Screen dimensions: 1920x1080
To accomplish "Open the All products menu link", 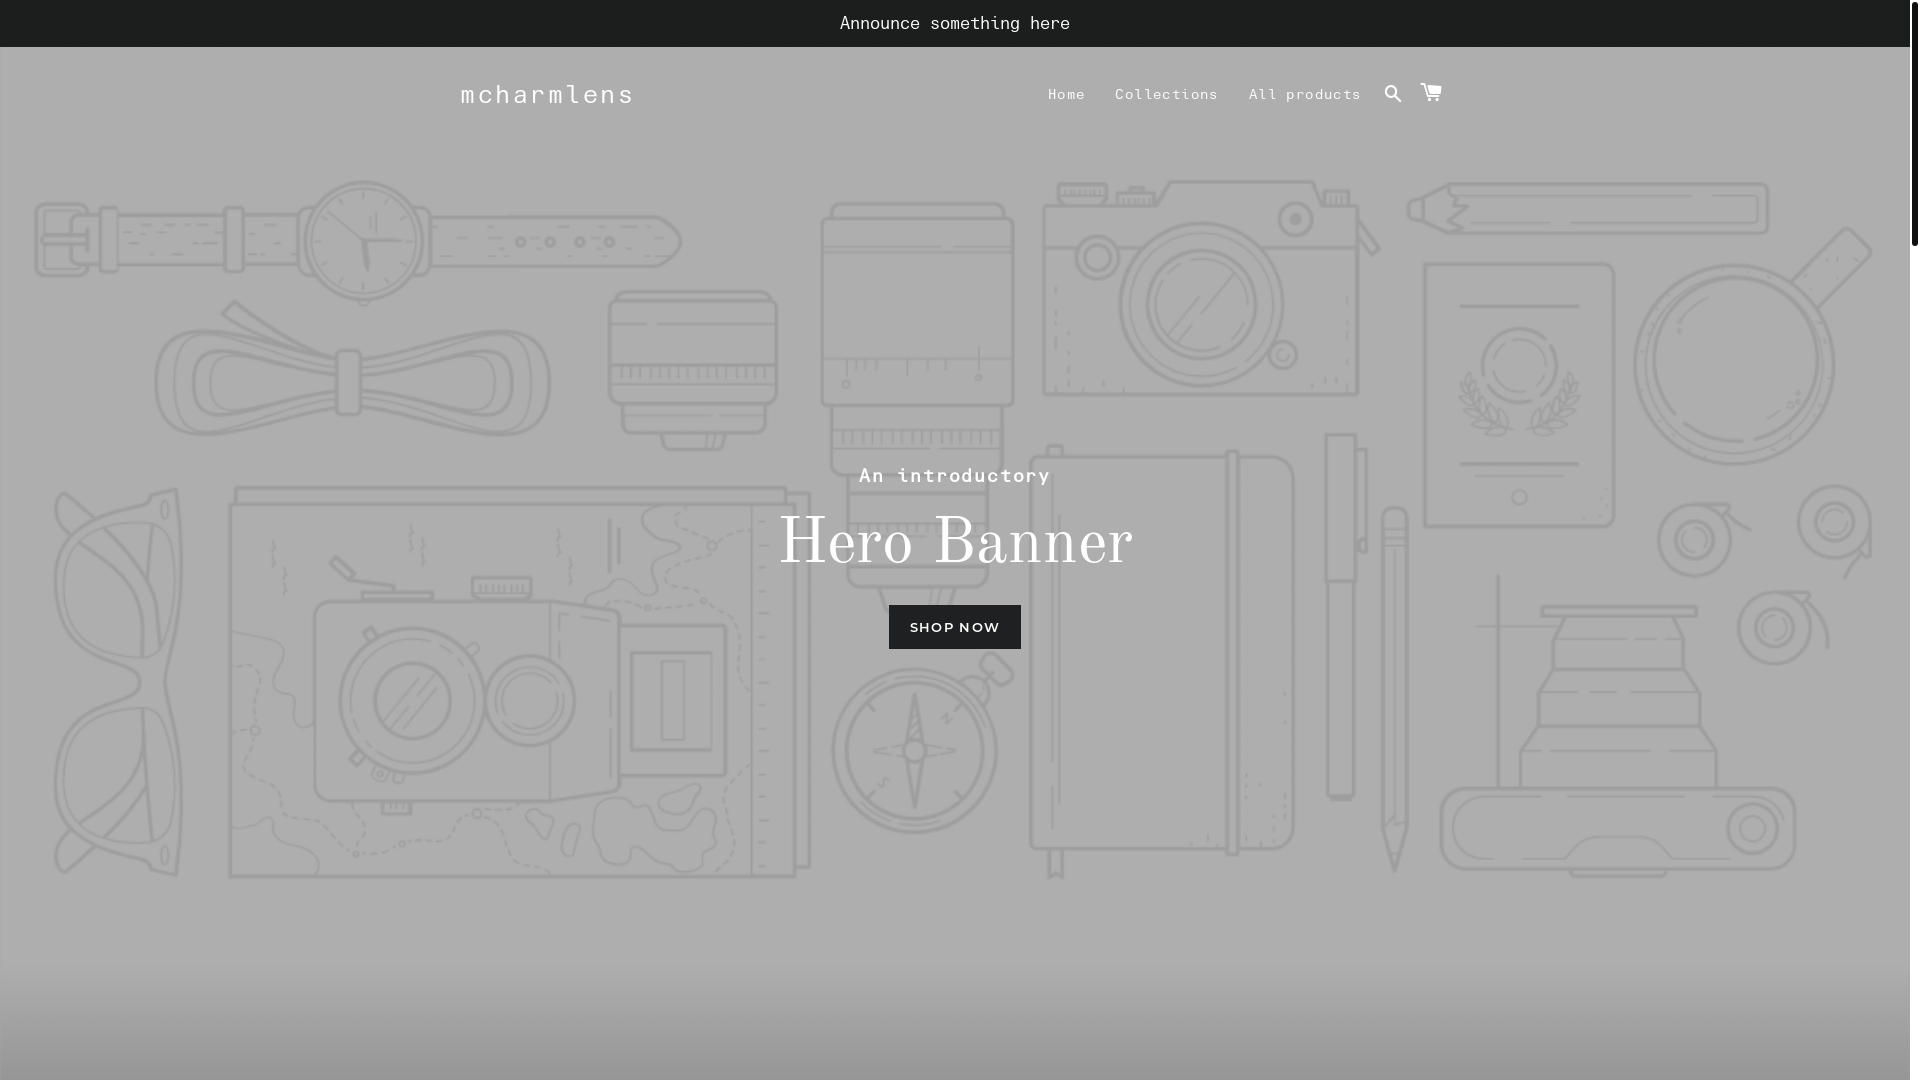I will pyautogui.click(x=1304, y=94).
